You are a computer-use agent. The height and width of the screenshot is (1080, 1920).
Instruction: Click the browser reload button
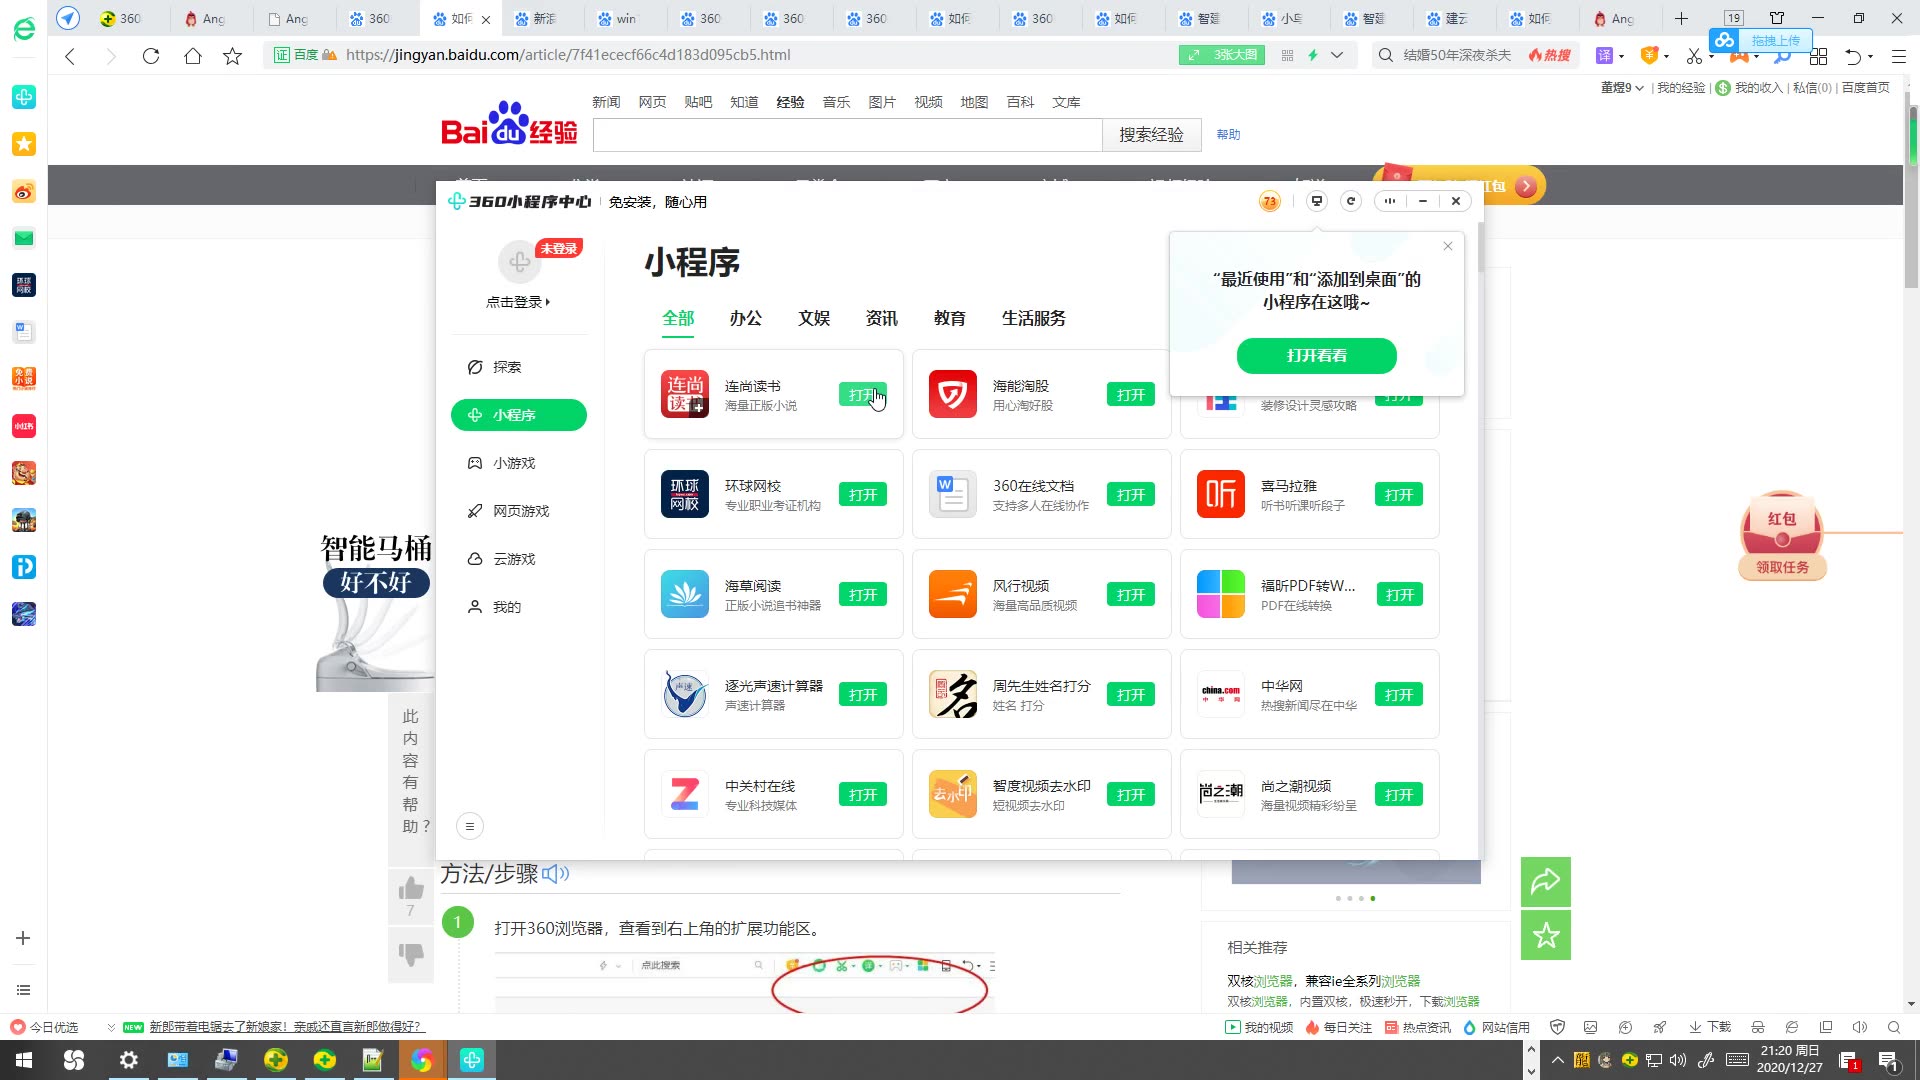click(x=151, y=56)
